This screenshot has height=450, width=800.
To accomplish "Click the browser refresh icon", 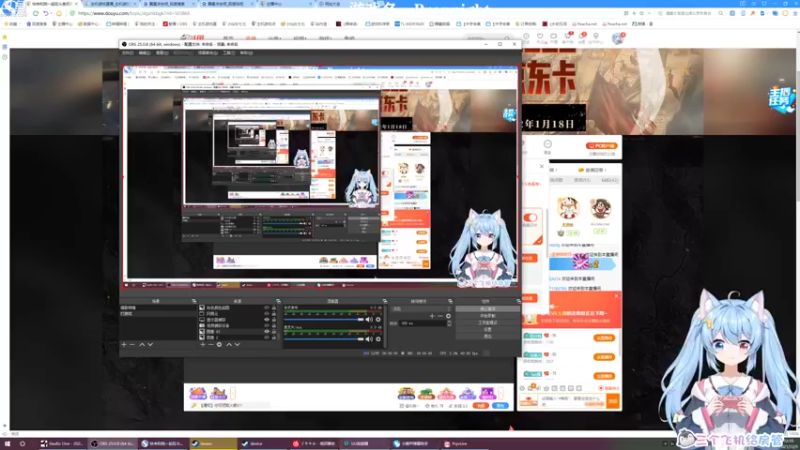I will click(x=36, y=13).
